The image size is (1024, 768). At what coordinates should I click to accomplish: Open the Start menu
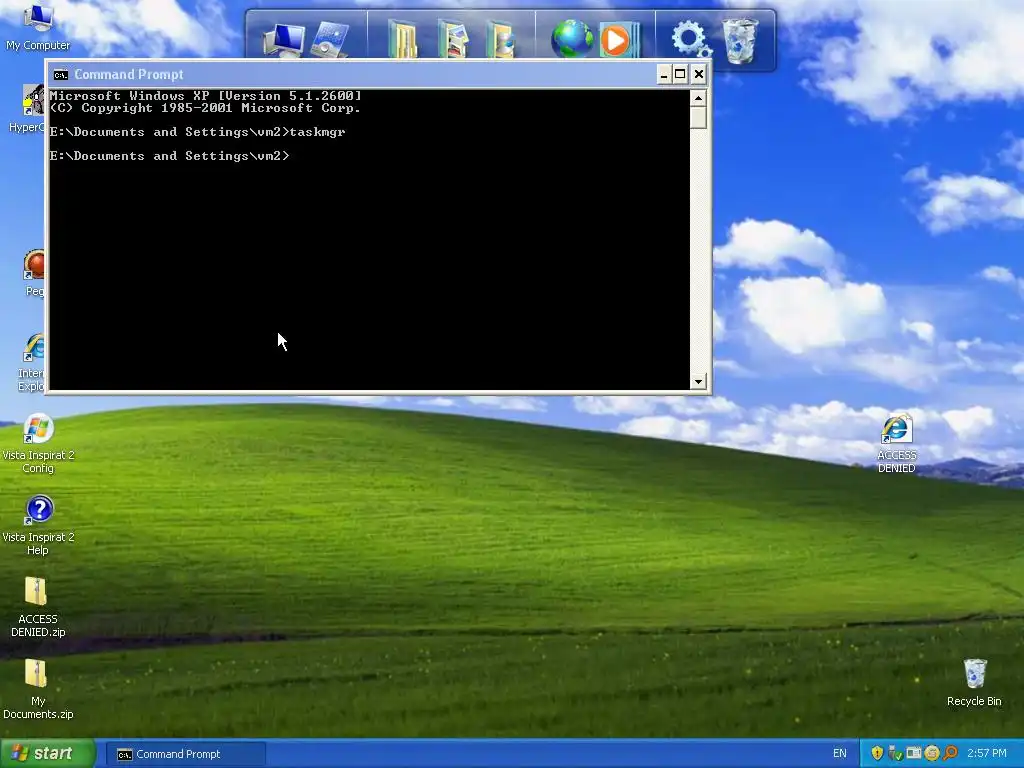tap(48, 753)
